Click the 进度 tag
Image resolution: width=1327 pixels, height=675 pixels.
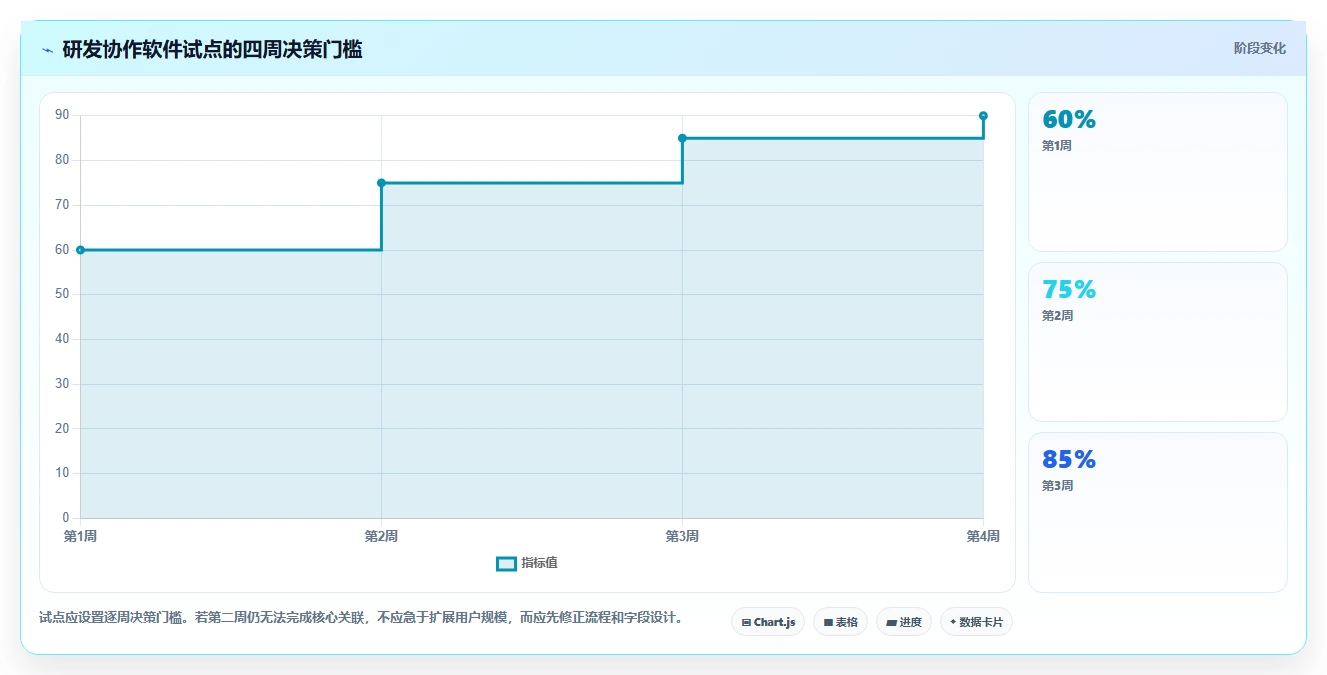click(904, 622)
